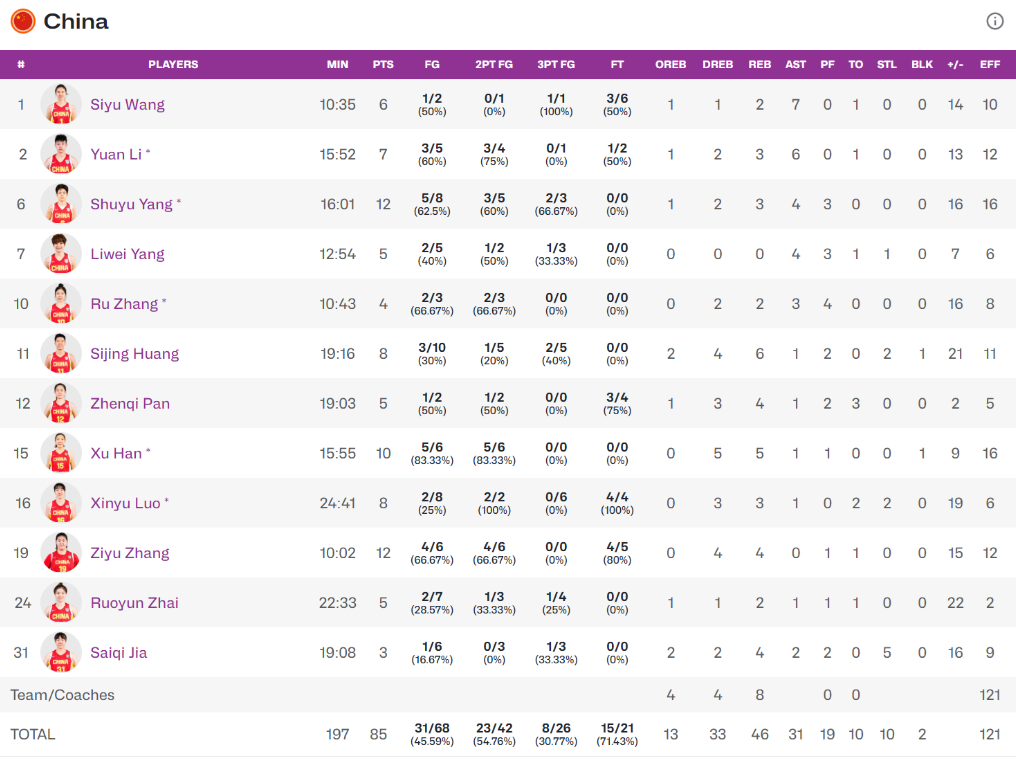This screenshot has width=1016, height=764.
Task: Select Sijing Huang's name link
Action: point(135,354)
